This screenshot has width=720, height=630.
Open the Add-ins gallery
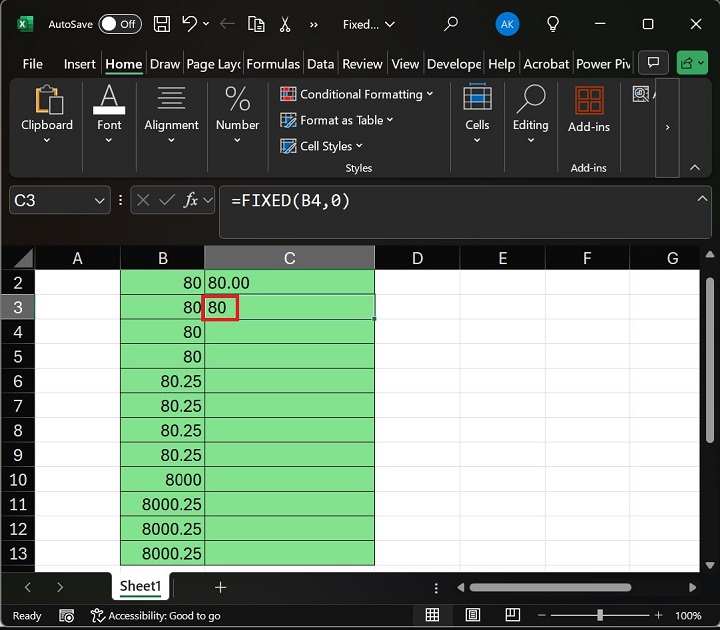pos(588,108)
